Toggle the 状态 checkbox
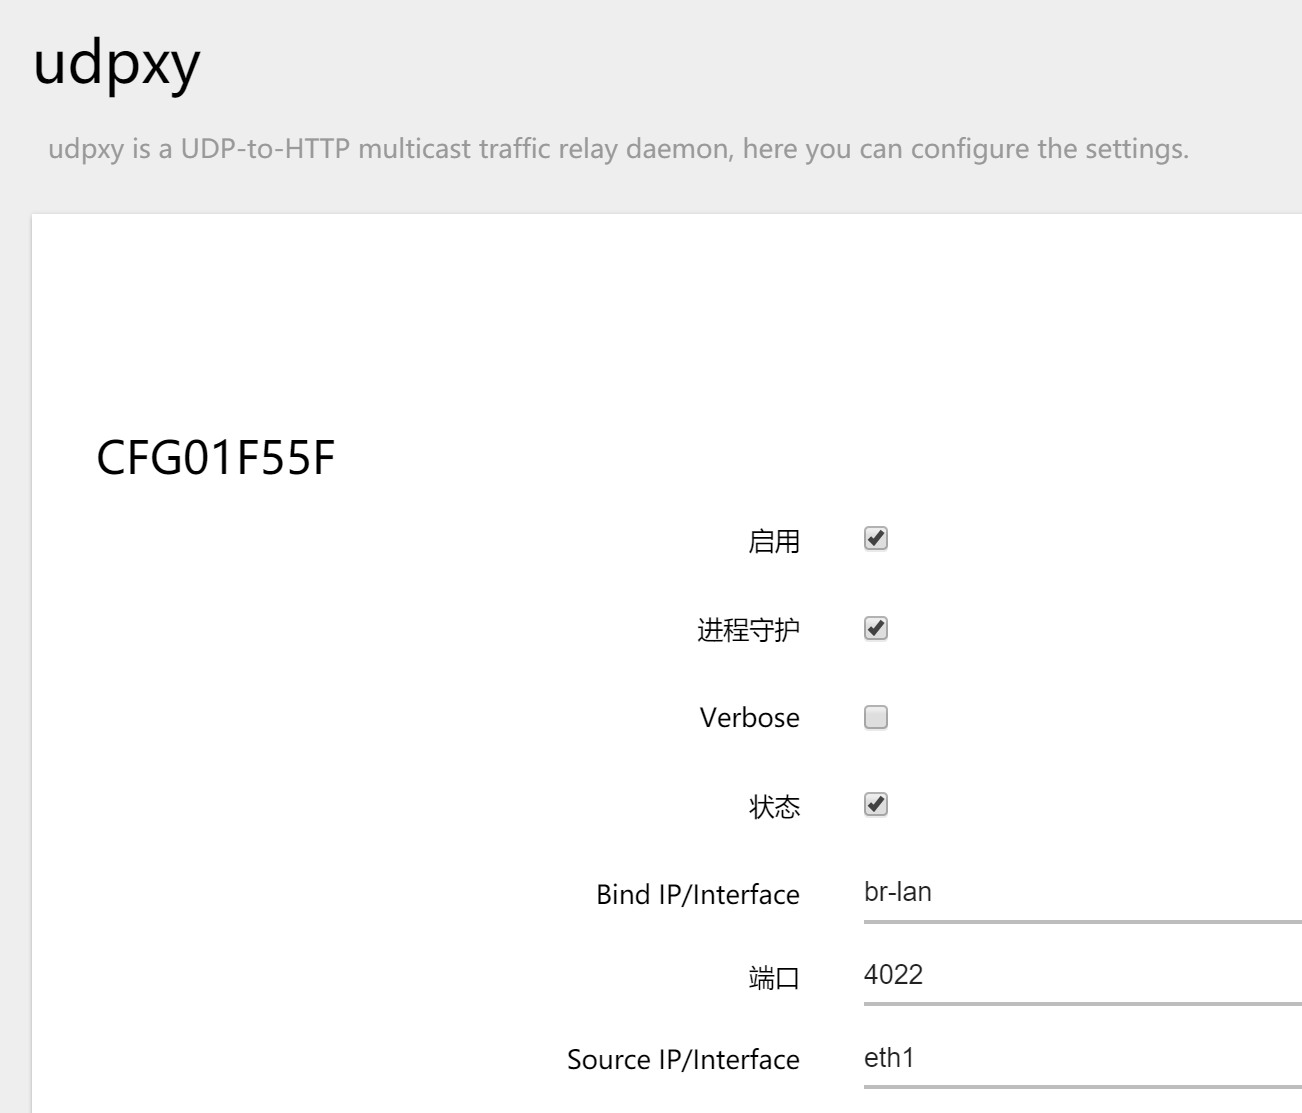Image resolution: width=1302 pixels, height=1113 pixels. coord(875,805)
